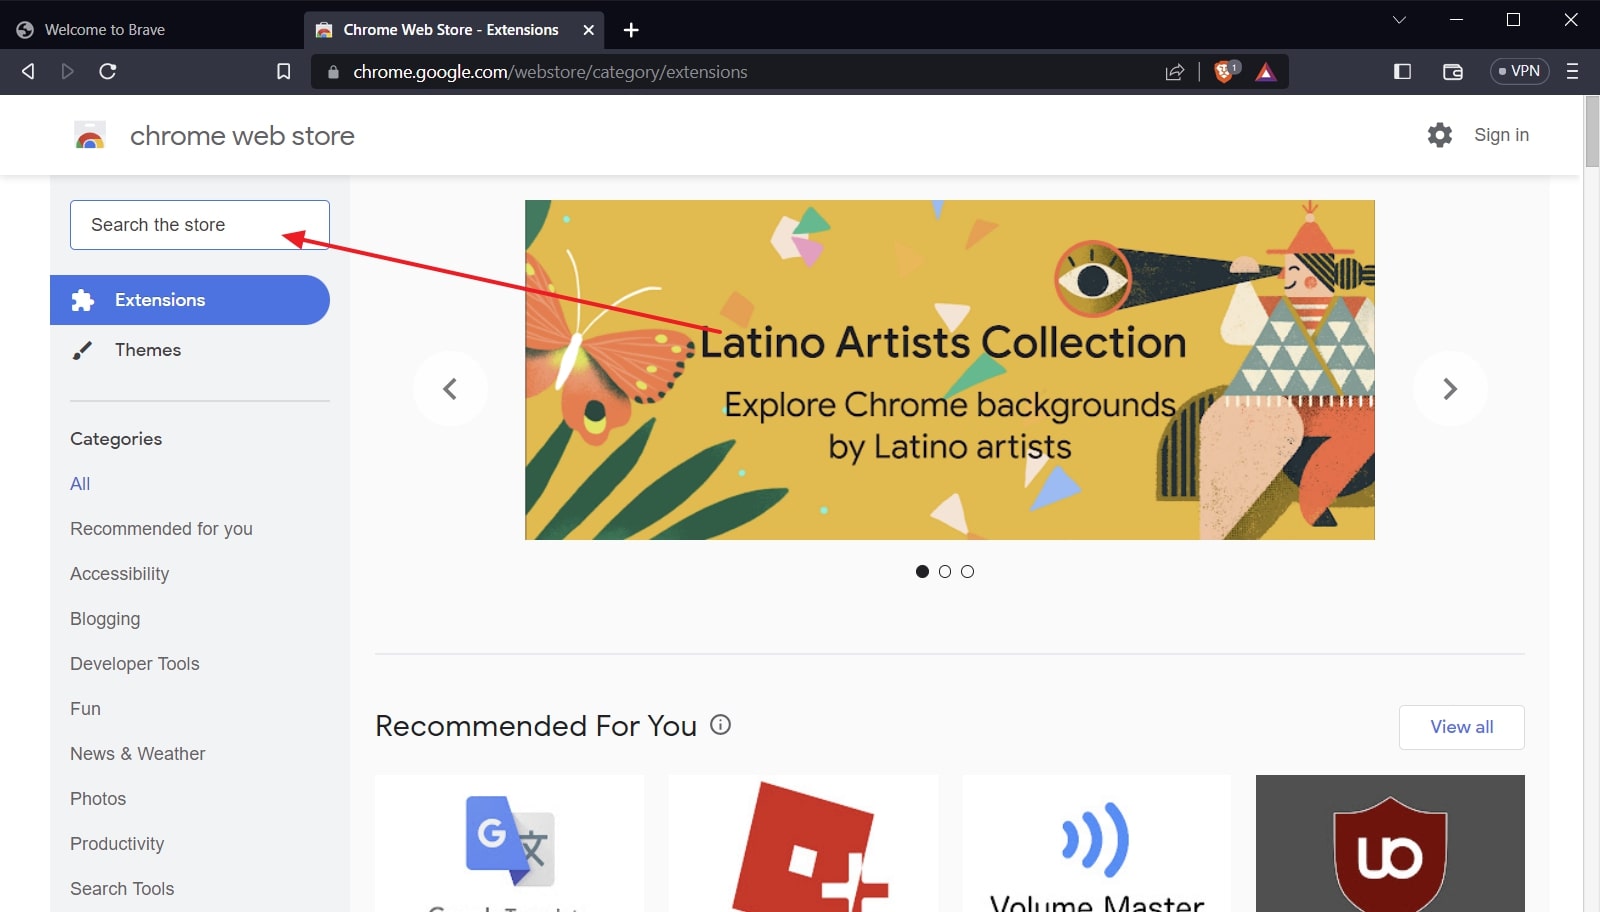Choose the Blogging category
Viewport: 1600px width, 912px height.
tap(105, 619)
